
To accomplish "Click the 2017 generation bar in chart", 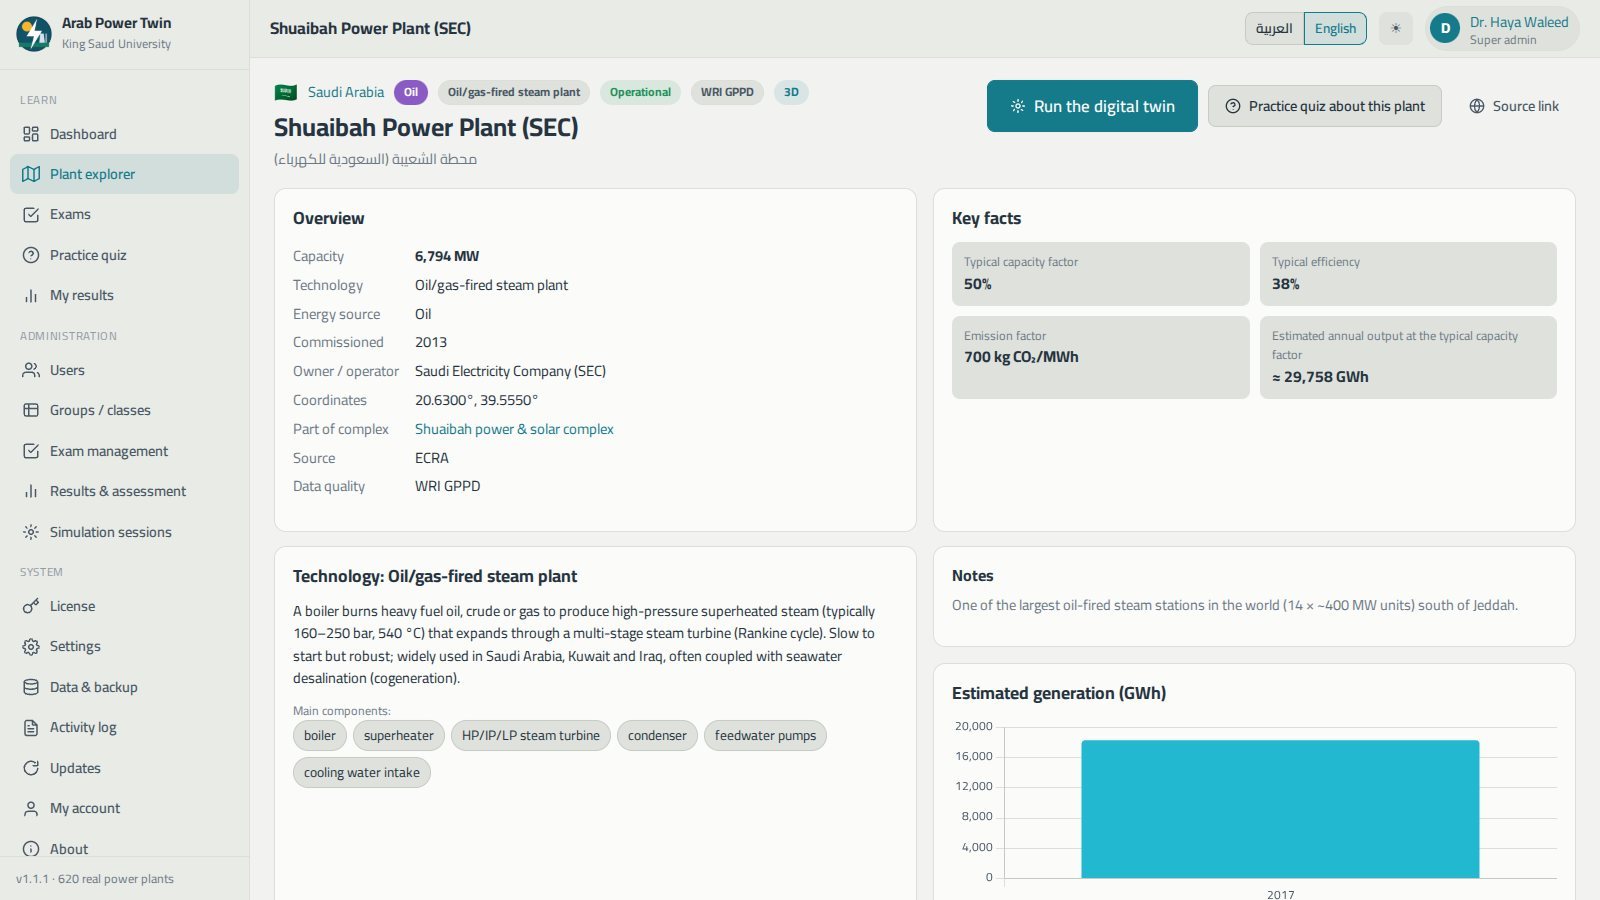I will point(1280,809).
